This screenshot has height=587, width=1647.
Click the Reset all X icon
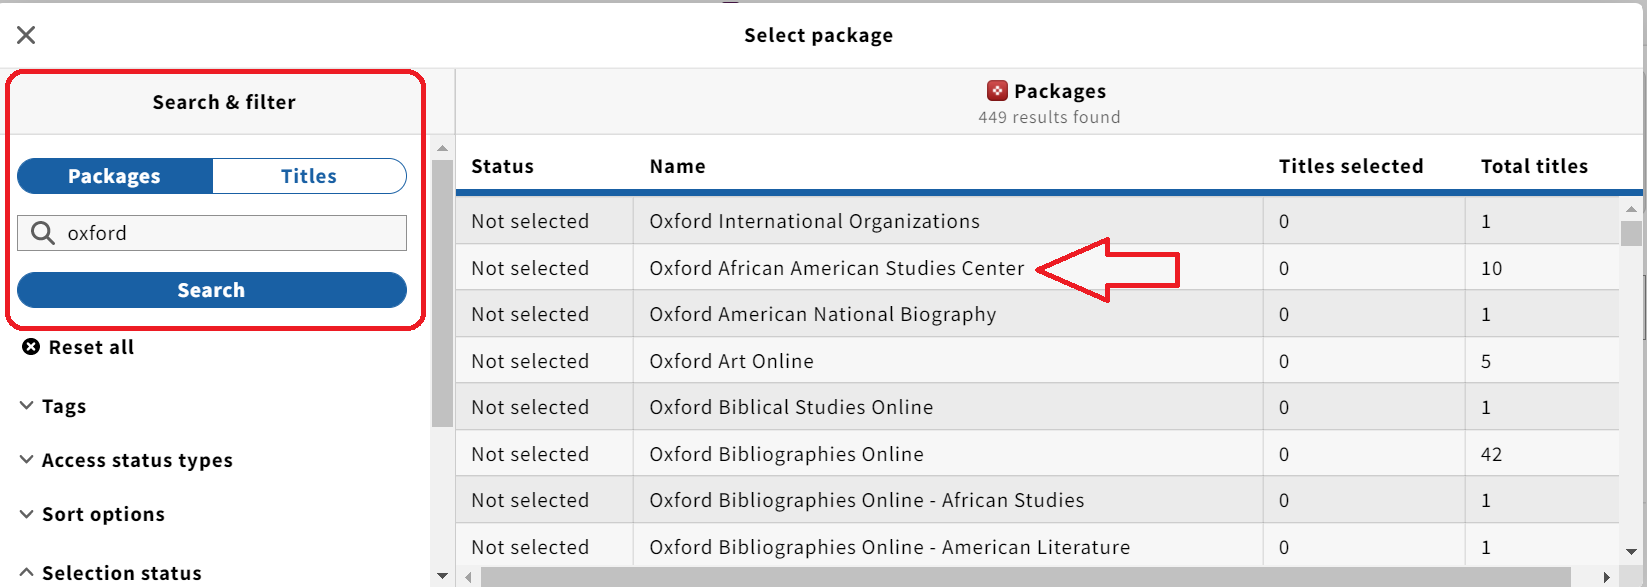point(31,347)
